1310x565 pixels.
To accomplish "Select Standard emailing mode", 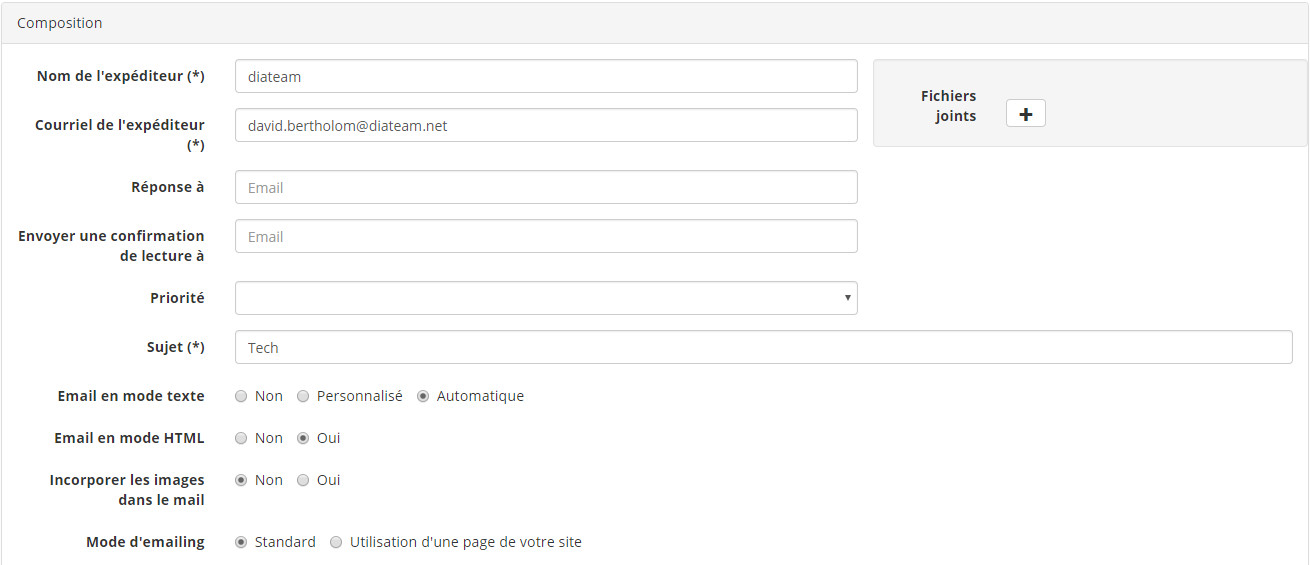I will pos(241,542).
